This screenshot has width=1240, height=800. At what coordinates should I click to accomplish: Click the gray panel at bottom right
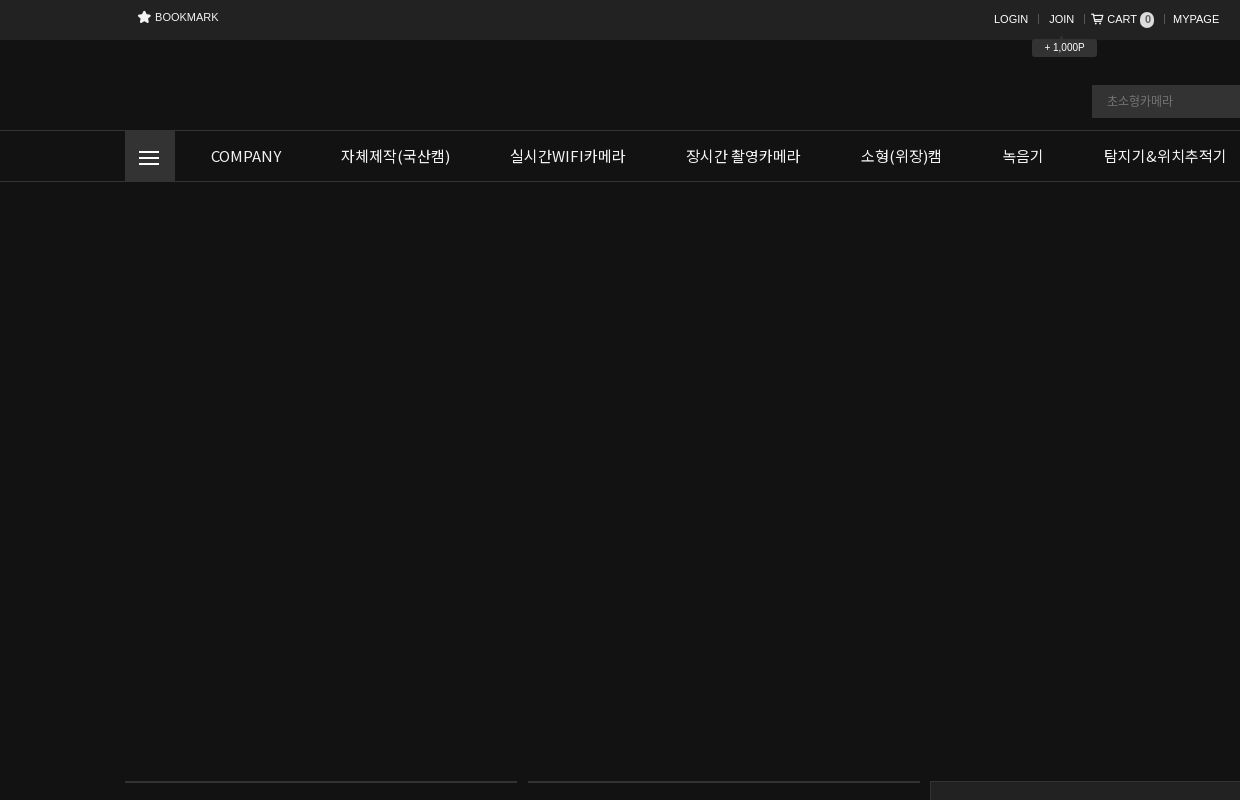pyautogui.click(x=1085, y=791)
